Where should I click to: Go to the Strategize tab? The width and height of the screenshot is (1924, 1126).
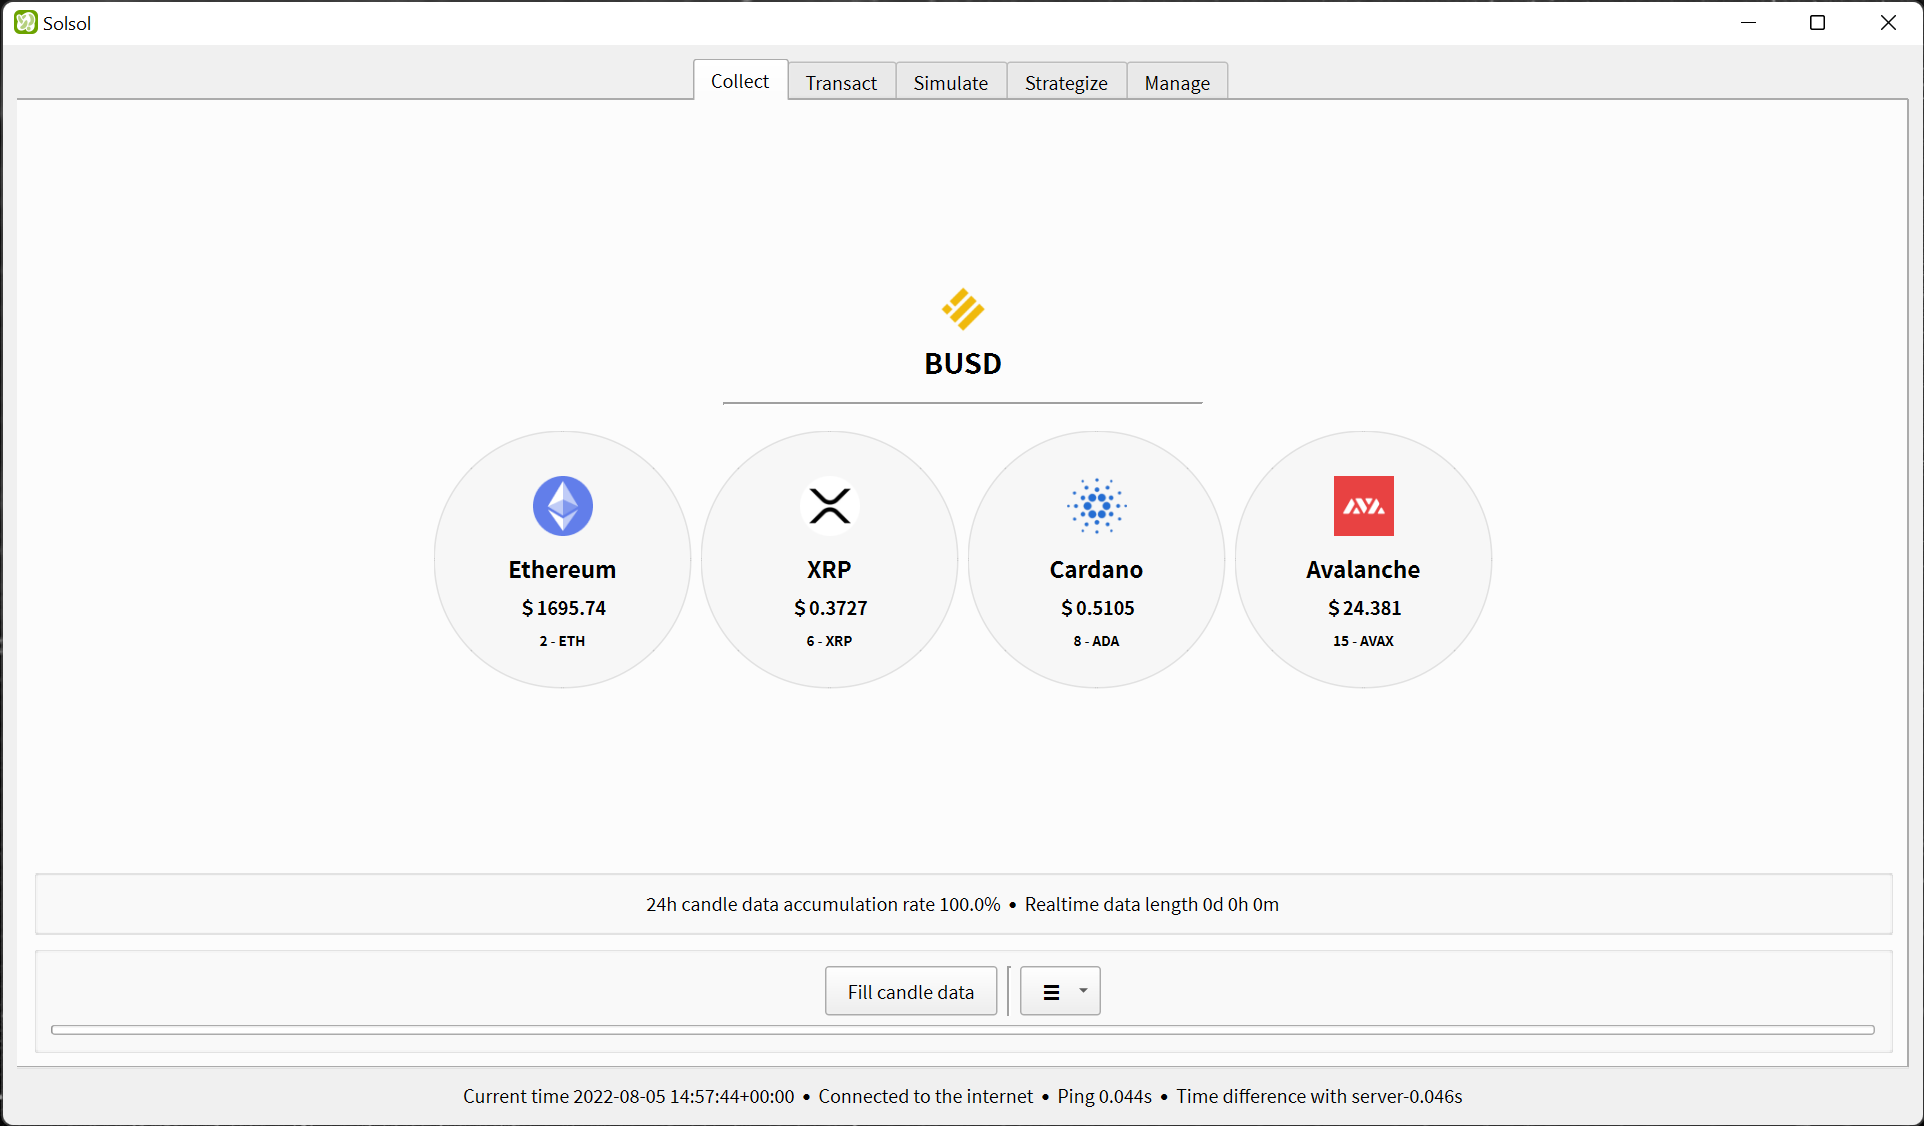(1066, 83)
